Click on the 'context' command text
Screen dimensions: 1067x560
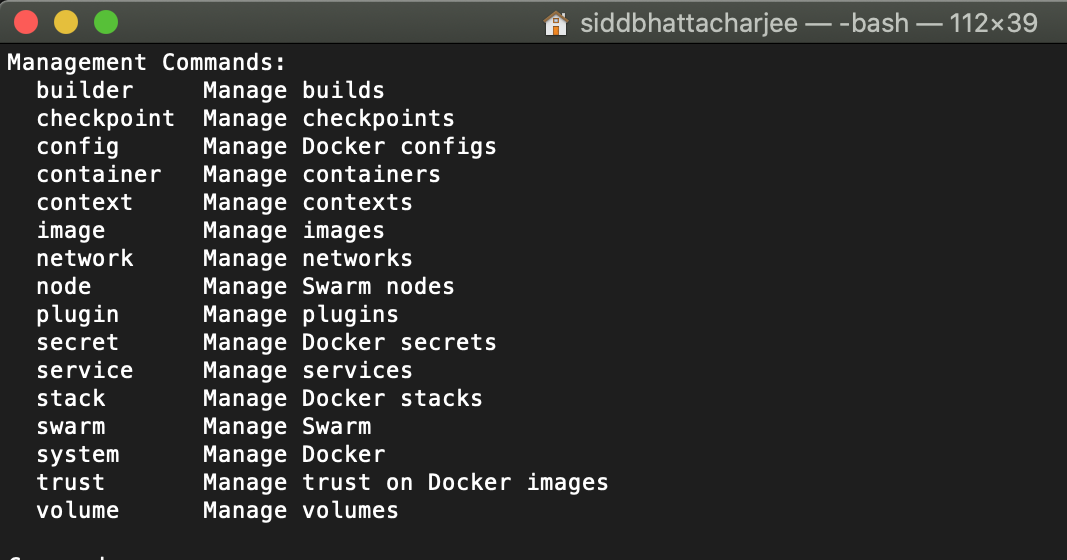tap(84, 203)
